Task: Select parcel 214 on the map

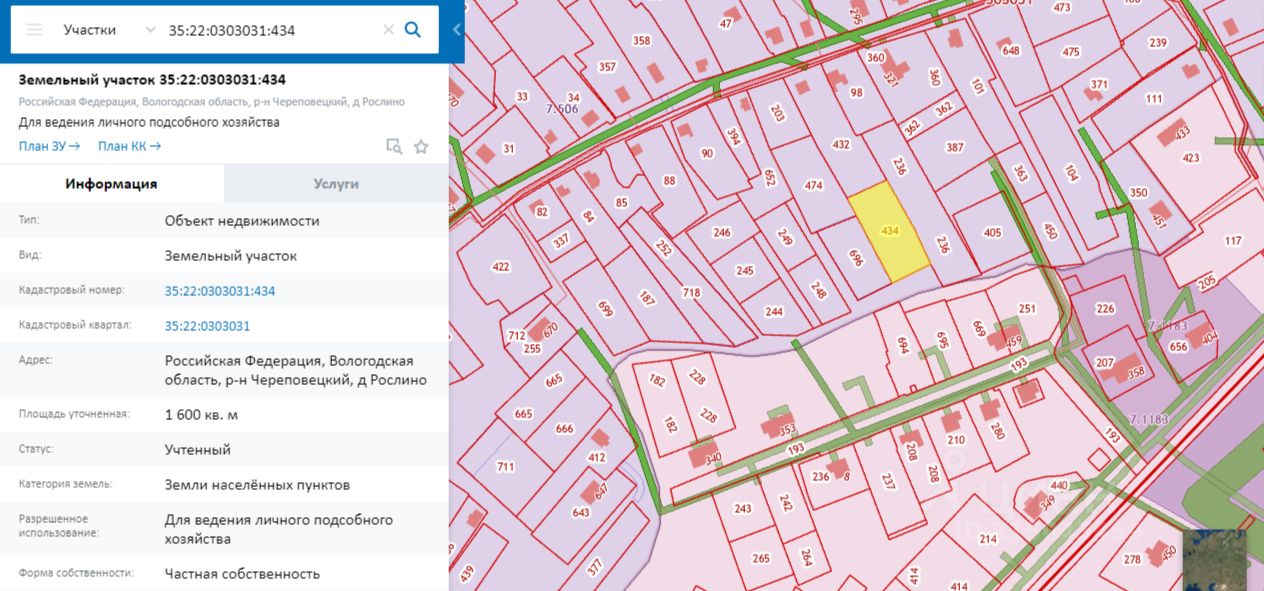Action: click(x=988, y=540)
